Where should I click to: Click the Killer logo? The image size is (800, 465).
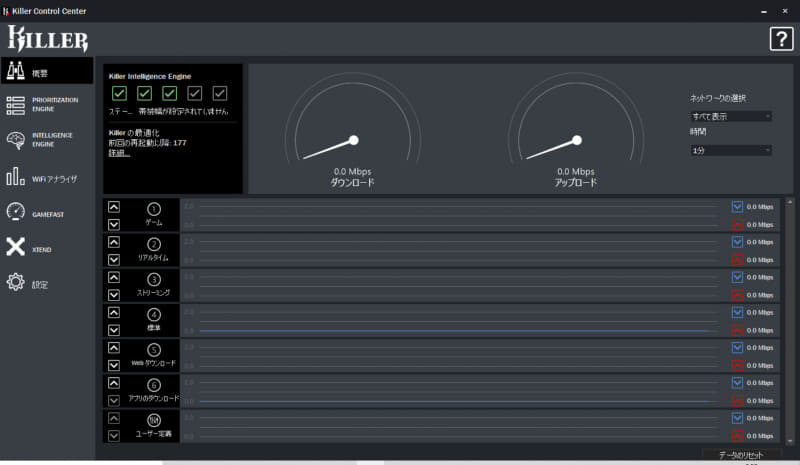[x=48, y=39]
